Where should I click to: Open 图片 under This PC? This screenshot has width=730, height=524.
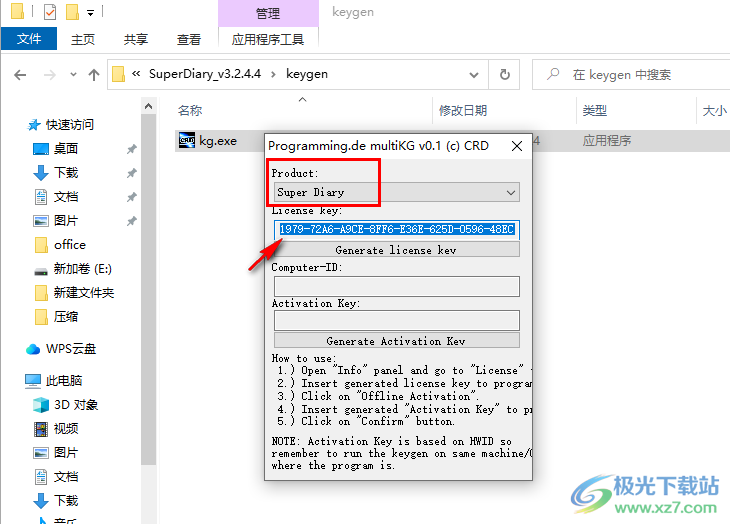pyautogui.click(x=66, y=453)
